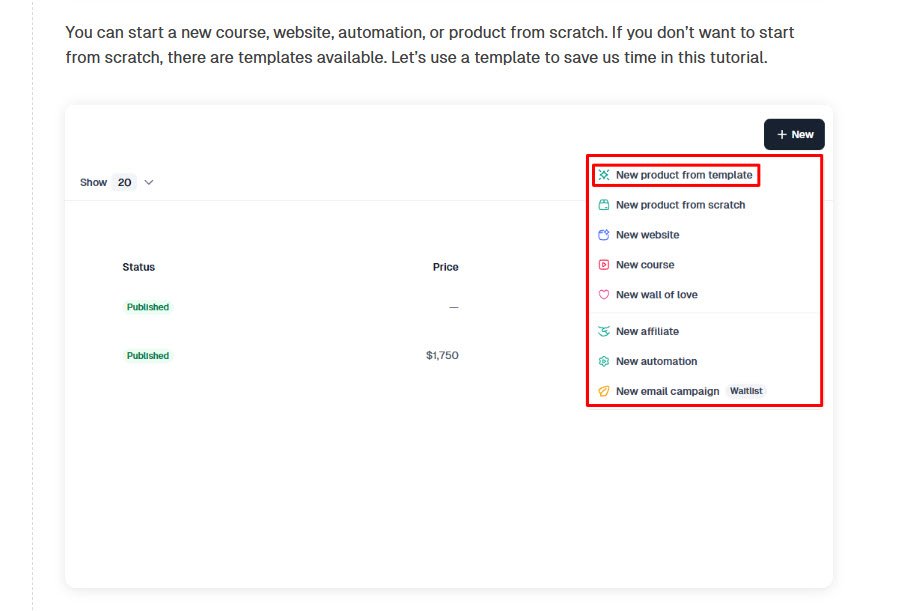The height and width of the screenshot is (611, 916).
Task: Click the New button
Action: 794,134
